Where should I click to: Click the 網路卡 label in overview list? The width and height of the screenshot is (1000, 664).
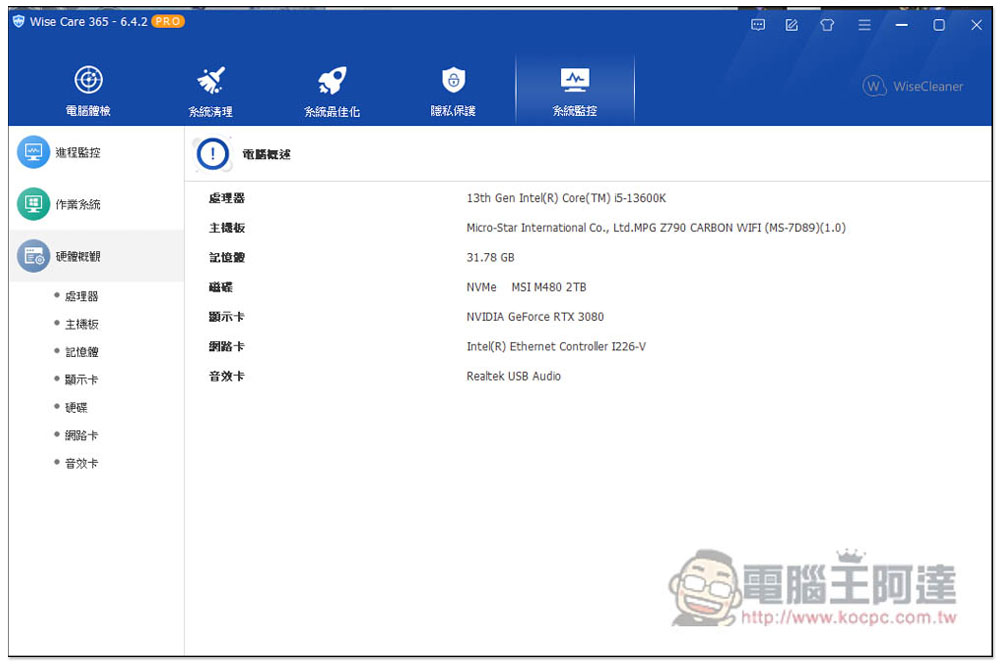coord(226,346)
